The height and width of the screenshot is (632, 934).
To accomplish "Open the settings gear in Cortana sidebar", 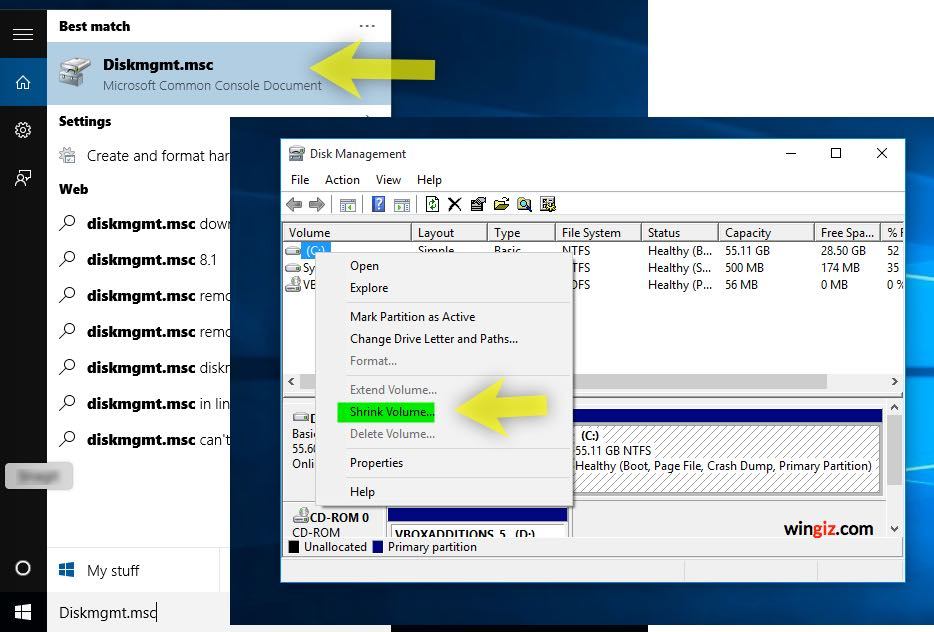I will (x=23, y=130).
